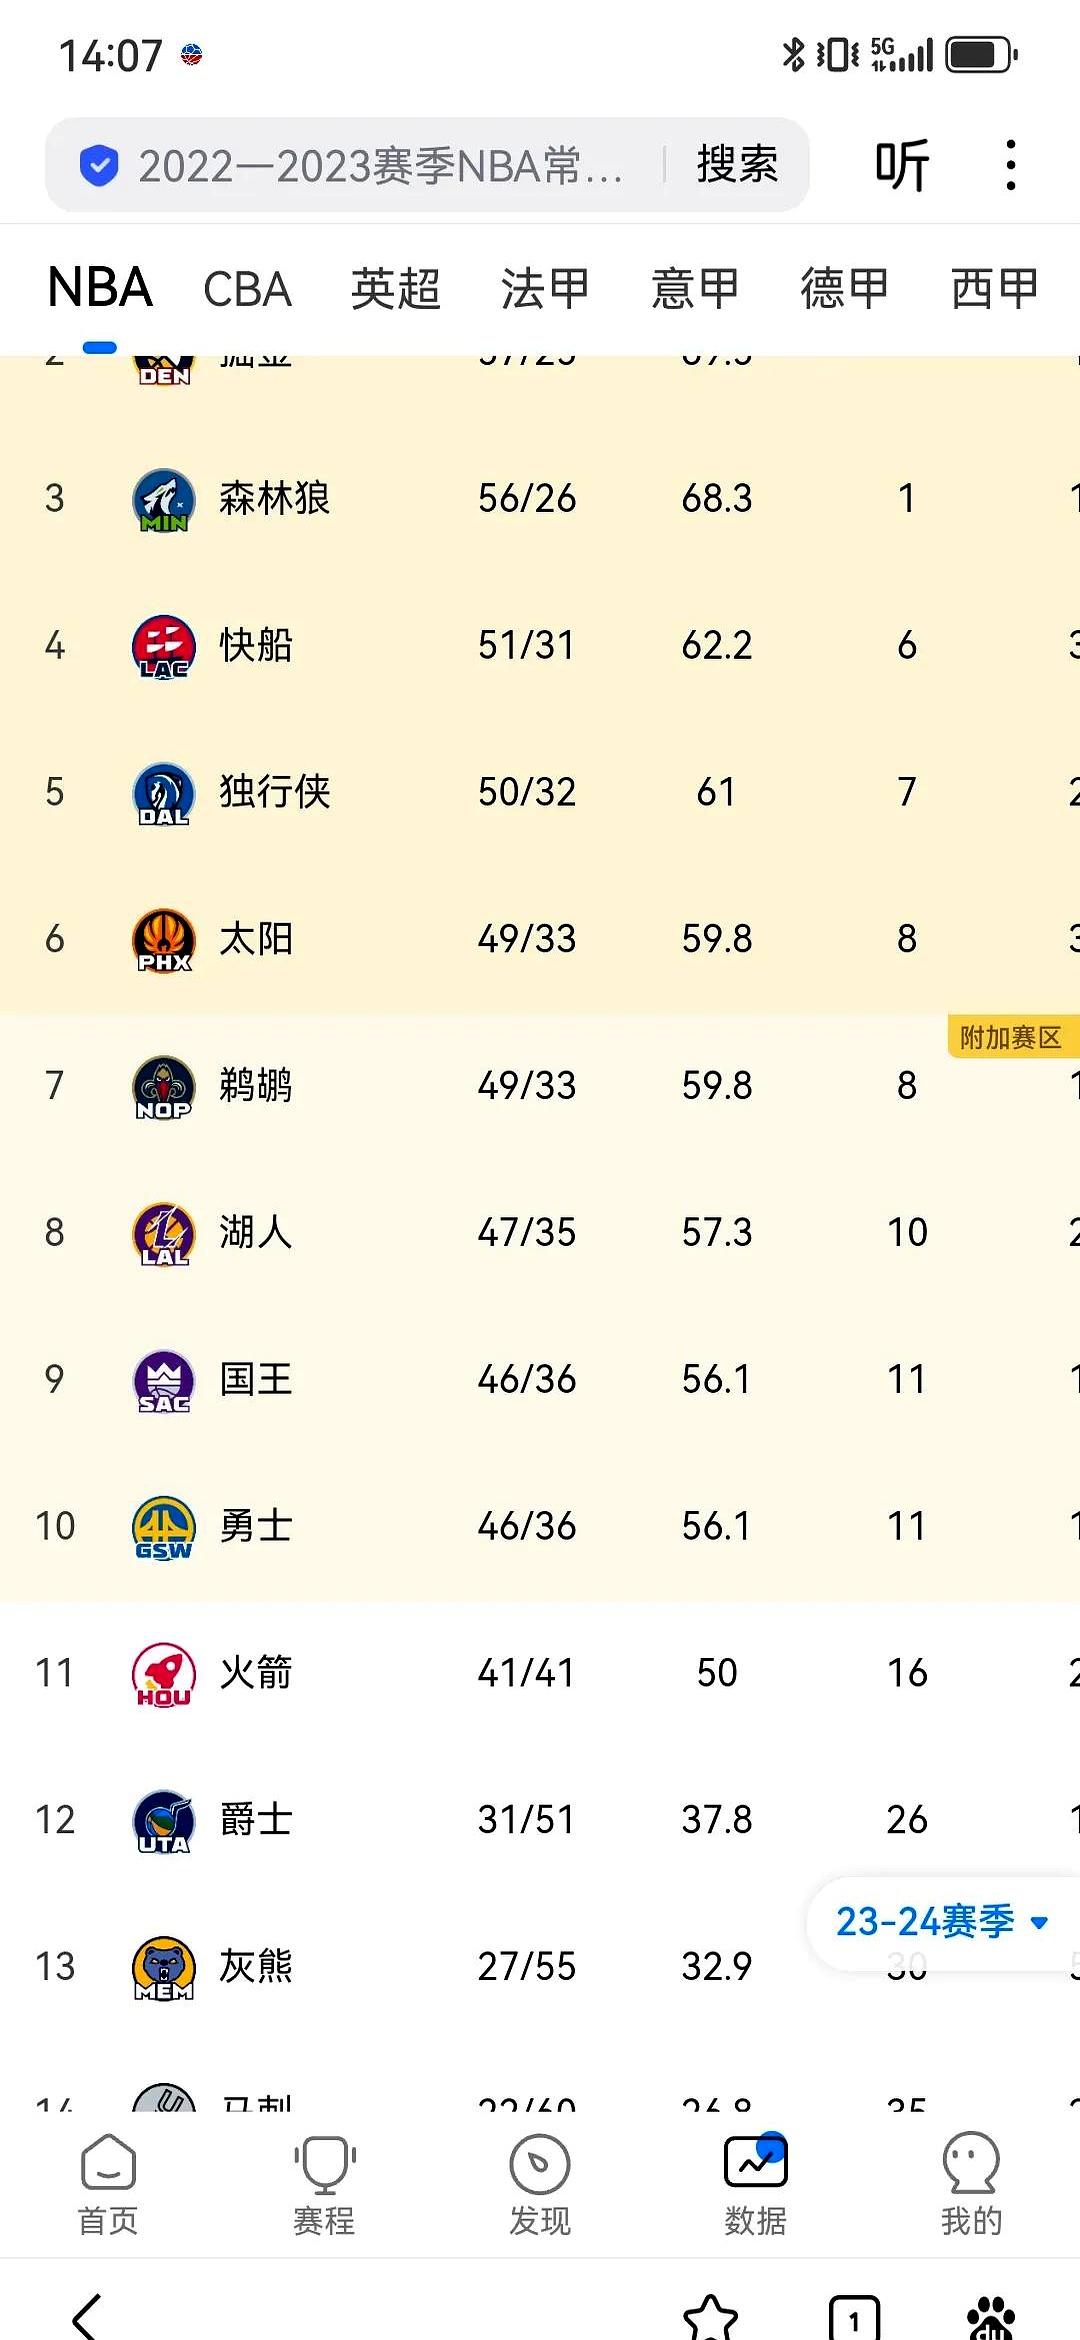Open the three-dot more options menu

coord(1011,165)
